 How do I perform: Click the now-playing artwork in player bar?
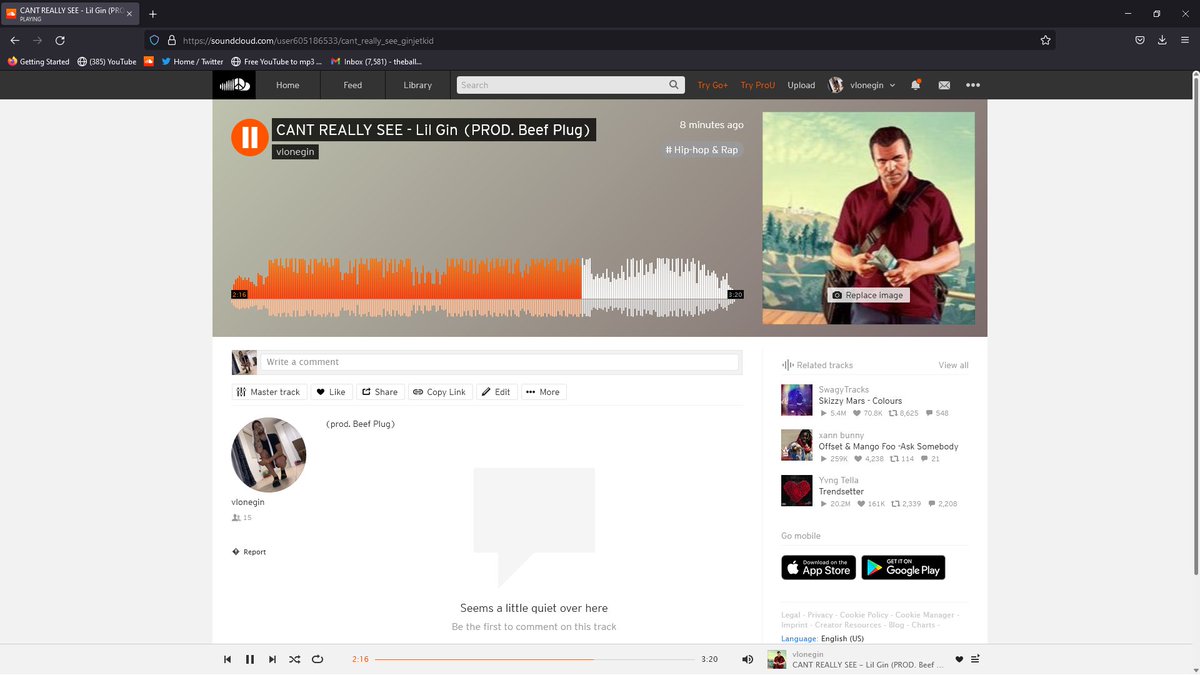coord(776,659)
